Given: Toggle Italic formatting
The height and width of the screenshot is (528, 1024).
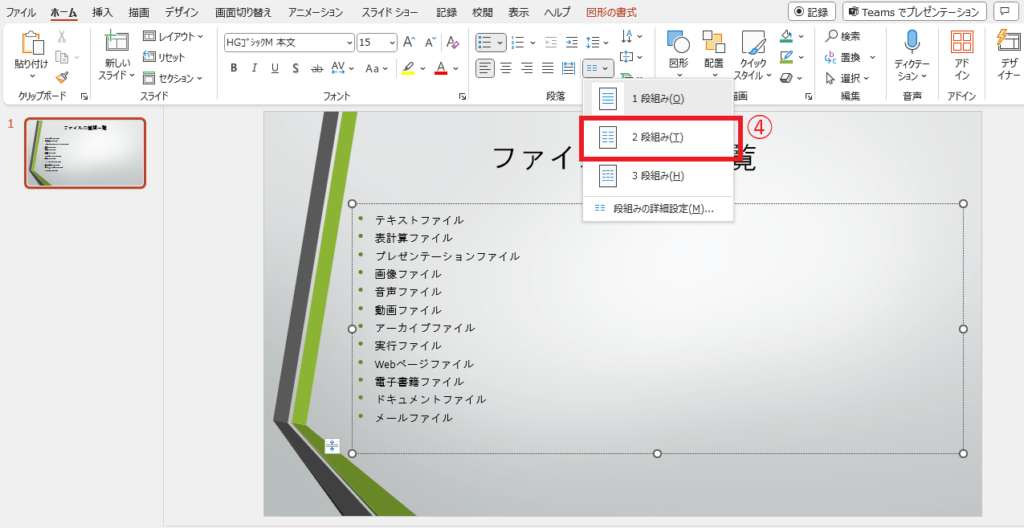Looking at the screenshot, I should coord(254,68).
